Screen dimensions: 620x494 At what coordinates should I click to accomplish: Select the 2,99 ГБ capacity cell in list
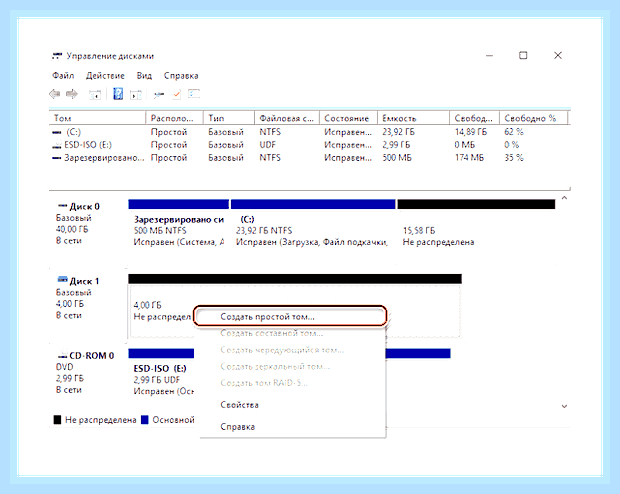tap(396, 145)
